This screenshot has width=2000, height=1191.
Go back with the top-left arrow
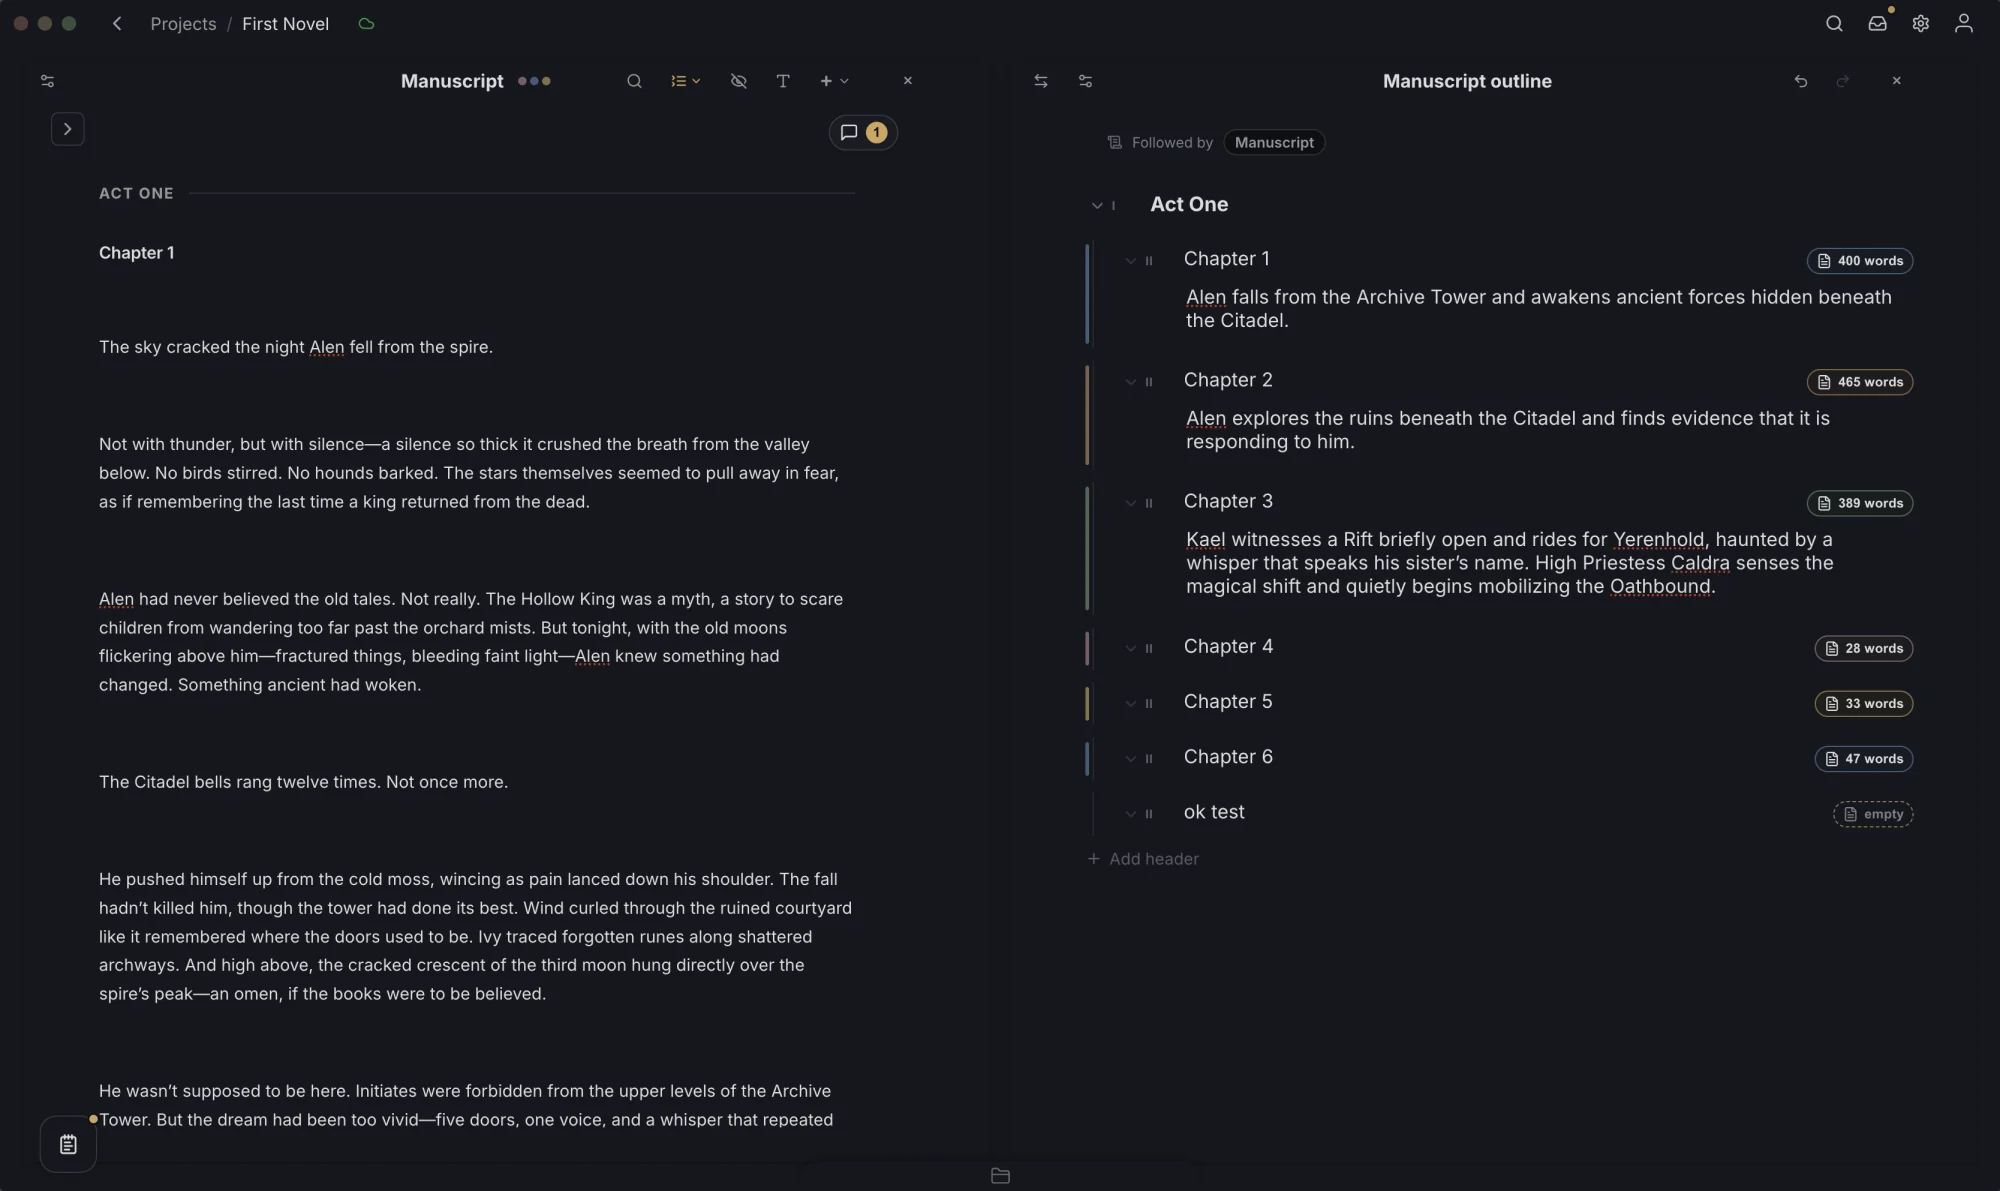point(117,23)
